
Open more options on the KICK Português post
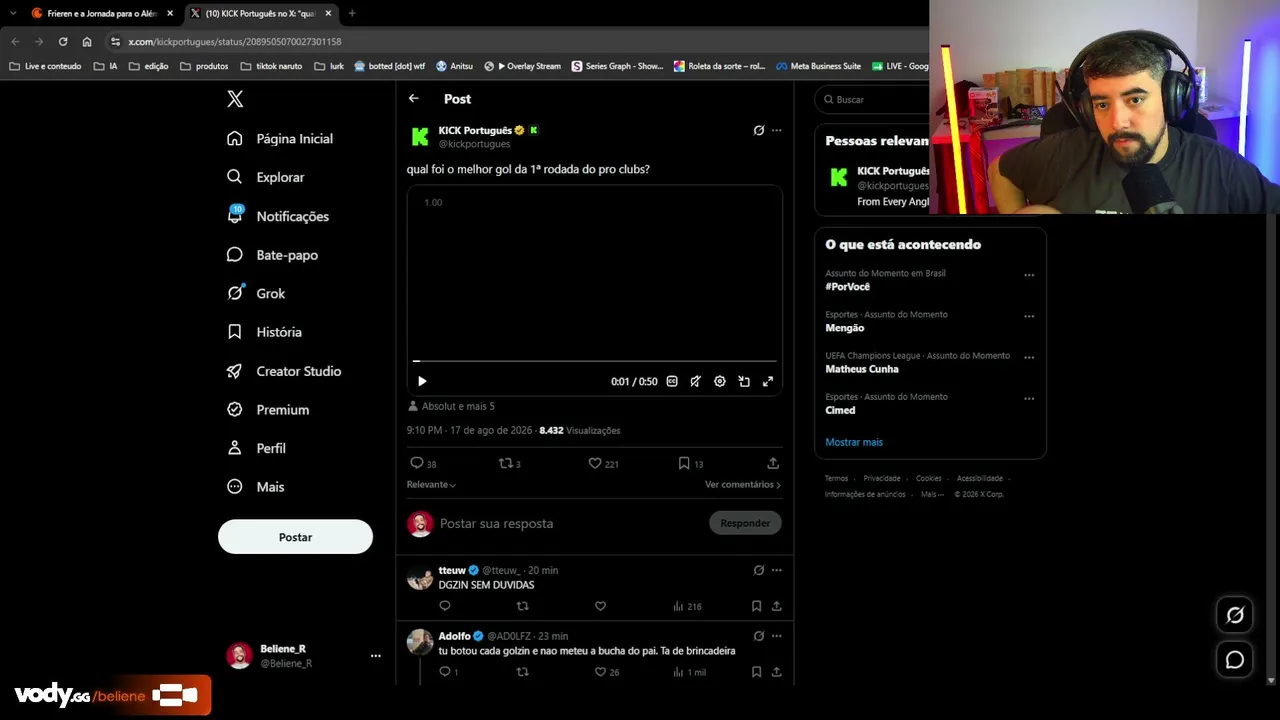coord(776,130)
